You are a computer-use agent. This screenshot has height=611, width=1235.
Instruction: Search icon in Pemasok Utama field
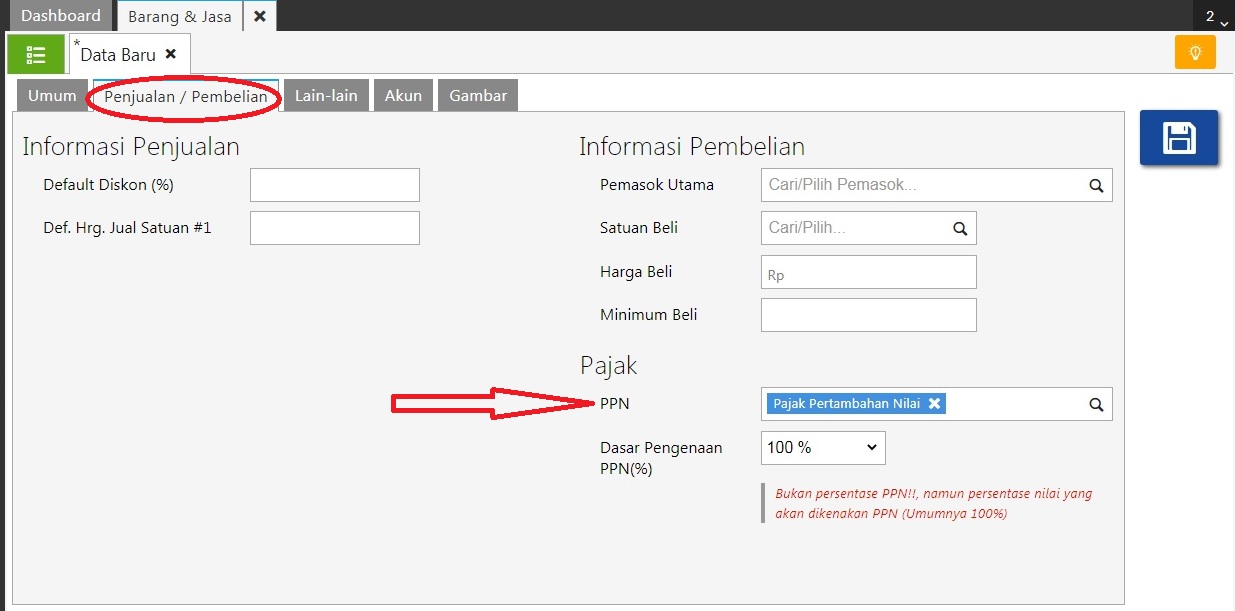tap(1096, 185)
